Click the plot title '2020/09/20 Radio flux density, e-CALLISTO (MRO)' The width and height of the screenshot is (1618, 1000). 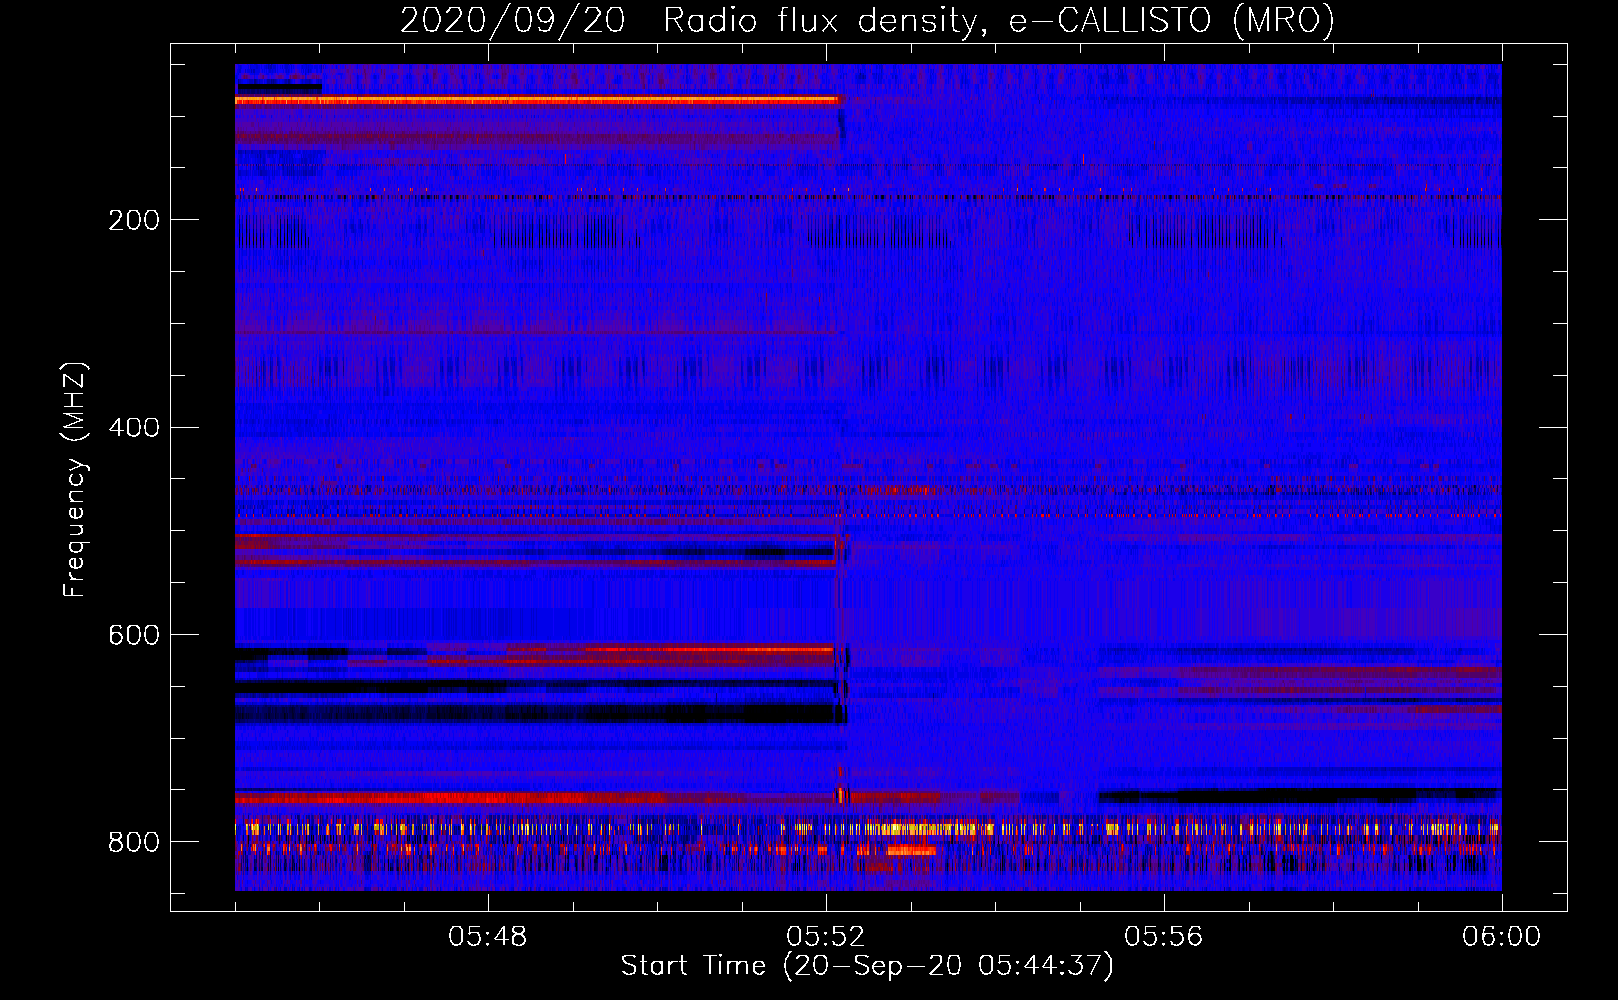(867, 21)
